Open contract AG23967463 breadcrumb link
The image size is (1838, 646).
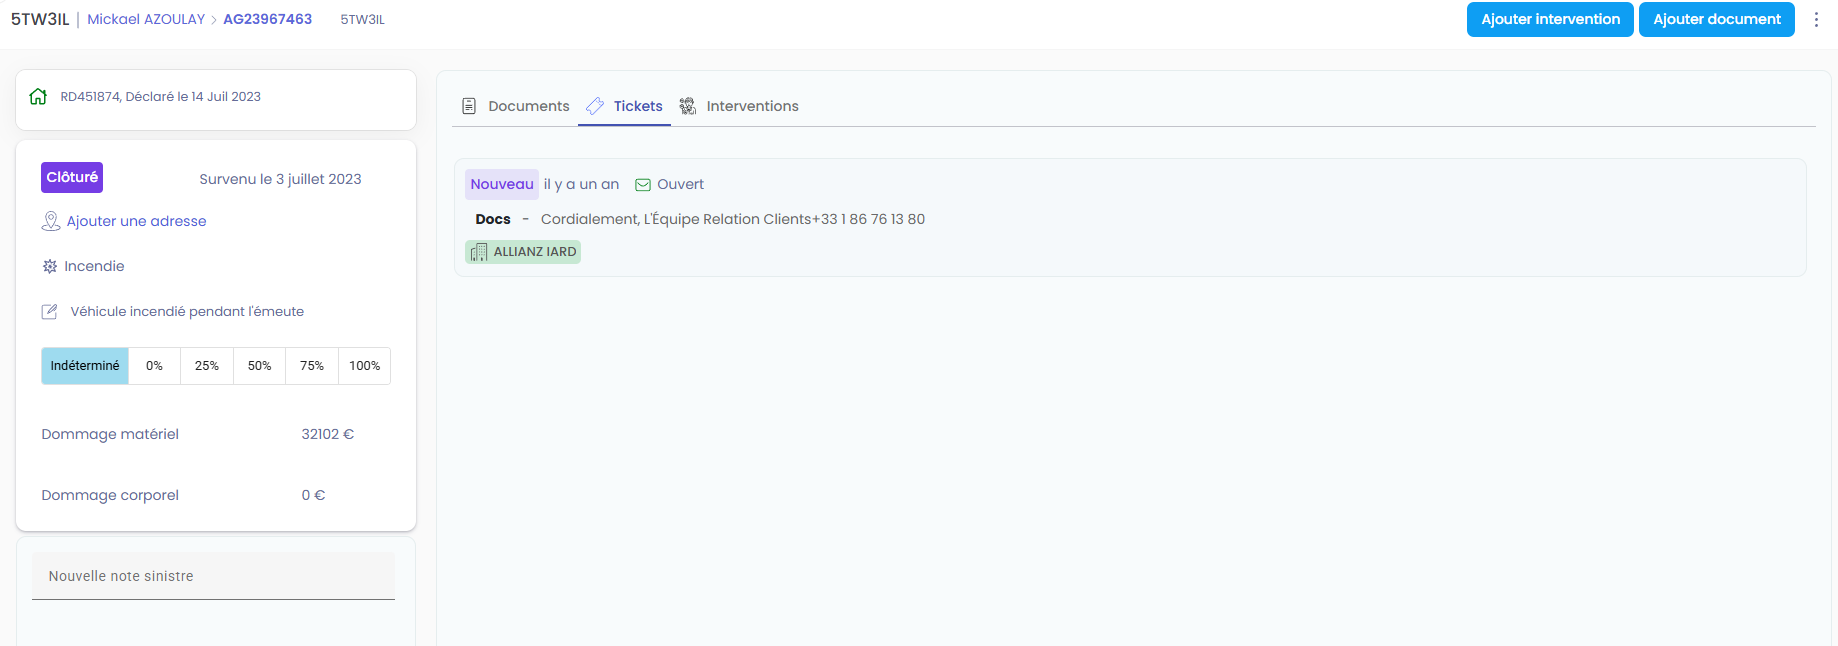click(267, 19)
